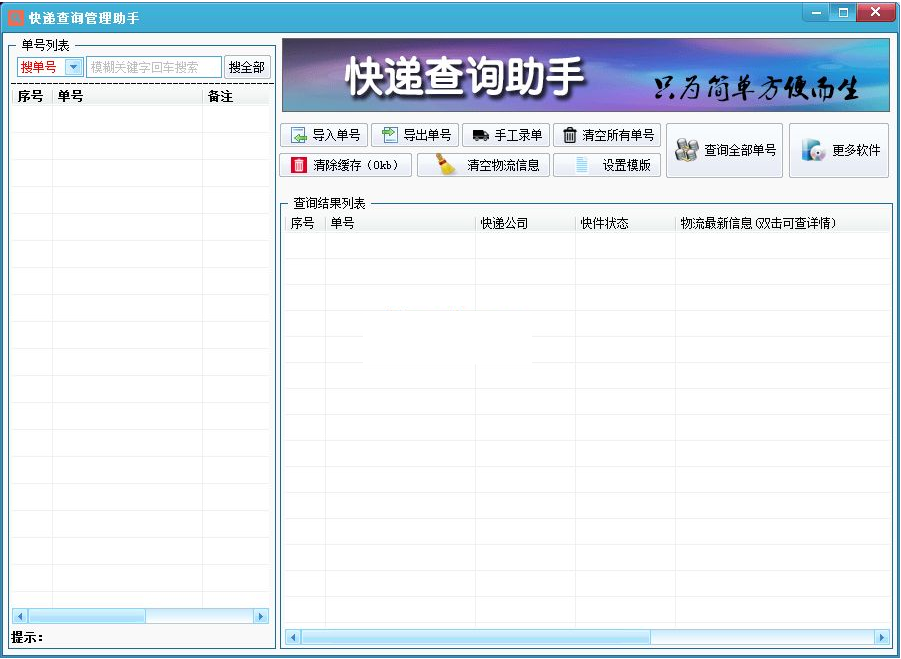Open 更多软件 more software
901x659 pixels.
[839, 151]
